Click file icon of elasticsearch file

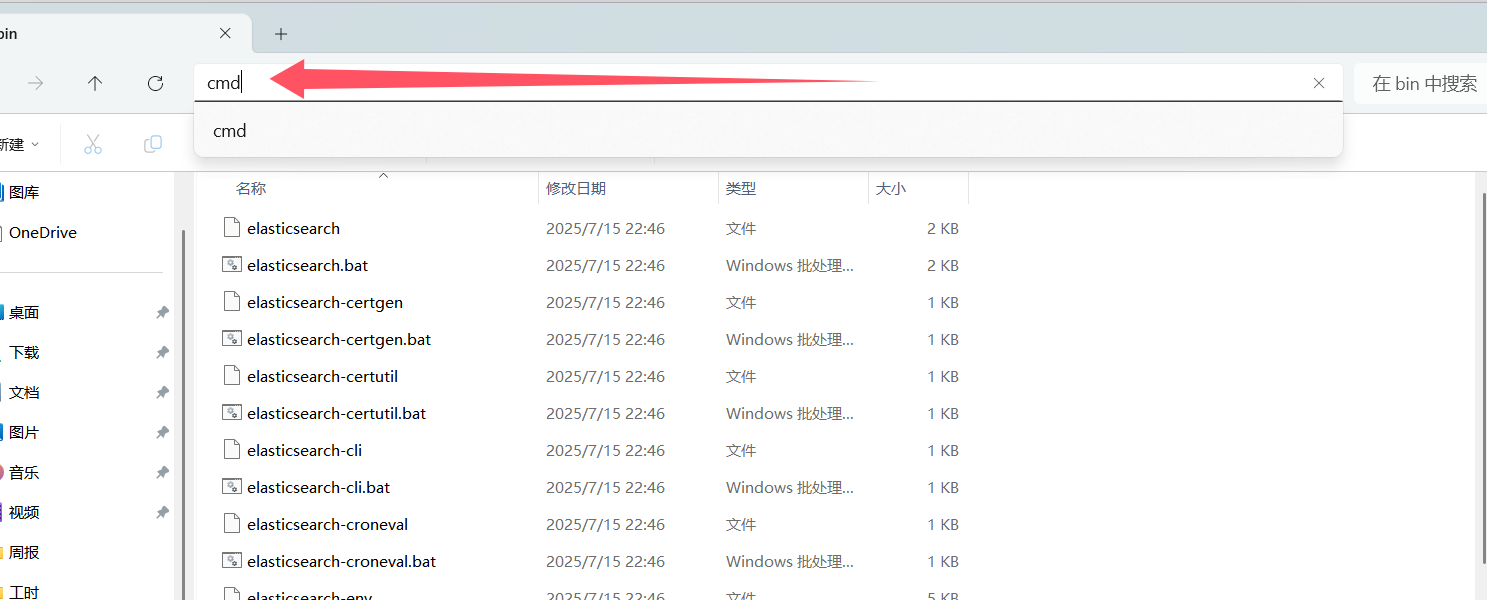coord(231,228)
